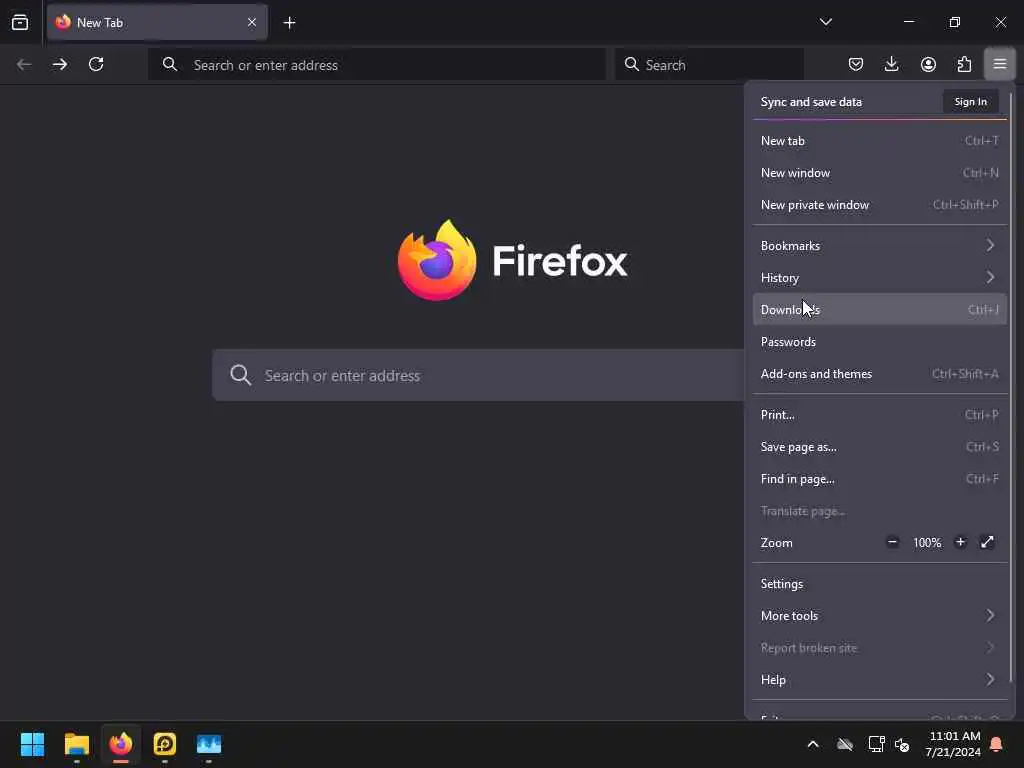The width and height of the screenshot is (1024, 768).
Task: Click the muted volume tray icon
Action: click(x=902, y=744)
